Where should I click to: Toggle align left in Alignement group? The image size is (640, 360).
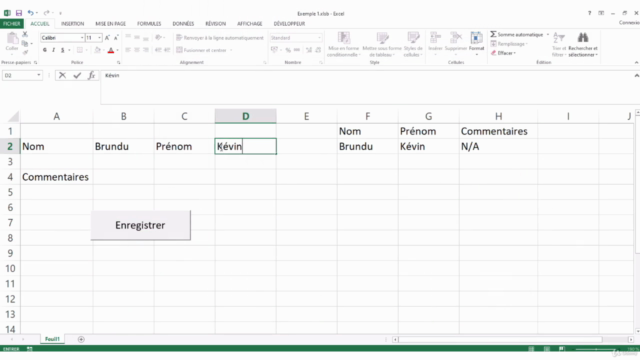pos(128,50)
